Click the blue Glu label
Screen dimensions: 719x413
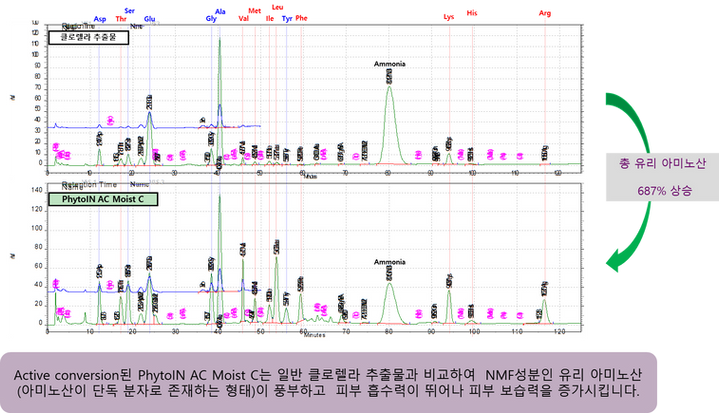click(x=149, y=19)
